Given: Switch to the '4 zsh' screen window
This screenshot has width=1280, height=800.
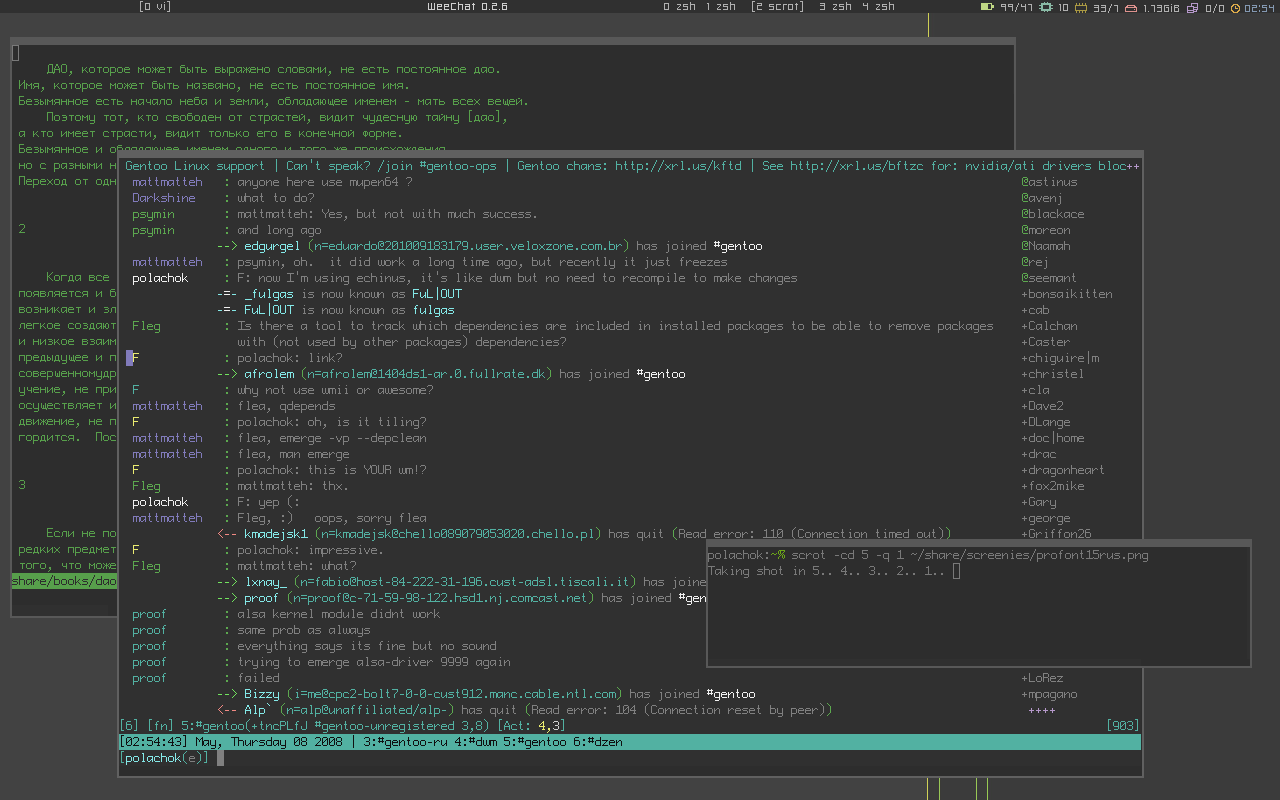Looking at the screenshot, I should [879, 7].
